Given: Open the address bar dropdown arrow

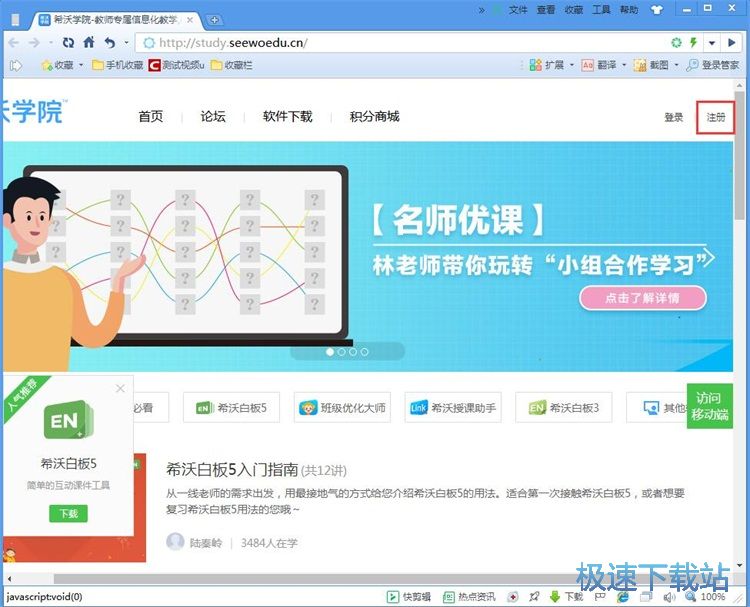Looking at the screenshot, I should click(x=712, y=43).
